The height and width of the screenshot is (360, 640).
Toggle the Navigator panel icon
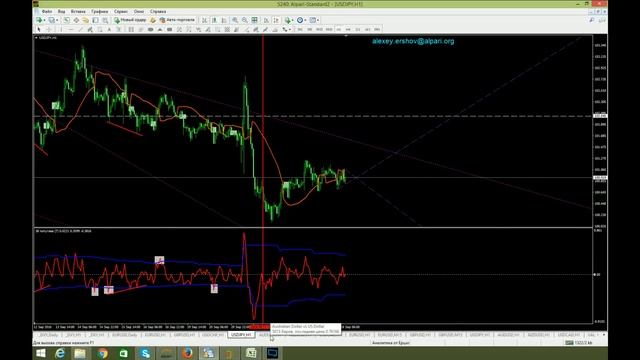[85, 20]
